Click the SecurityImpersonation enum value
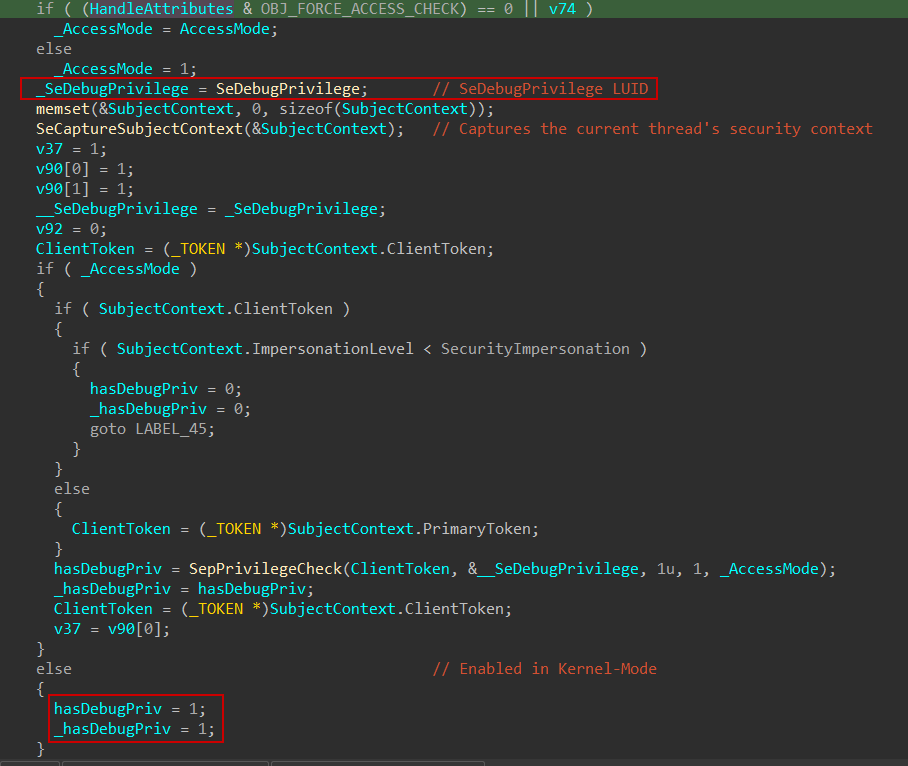908x766 pixels. 535,349
